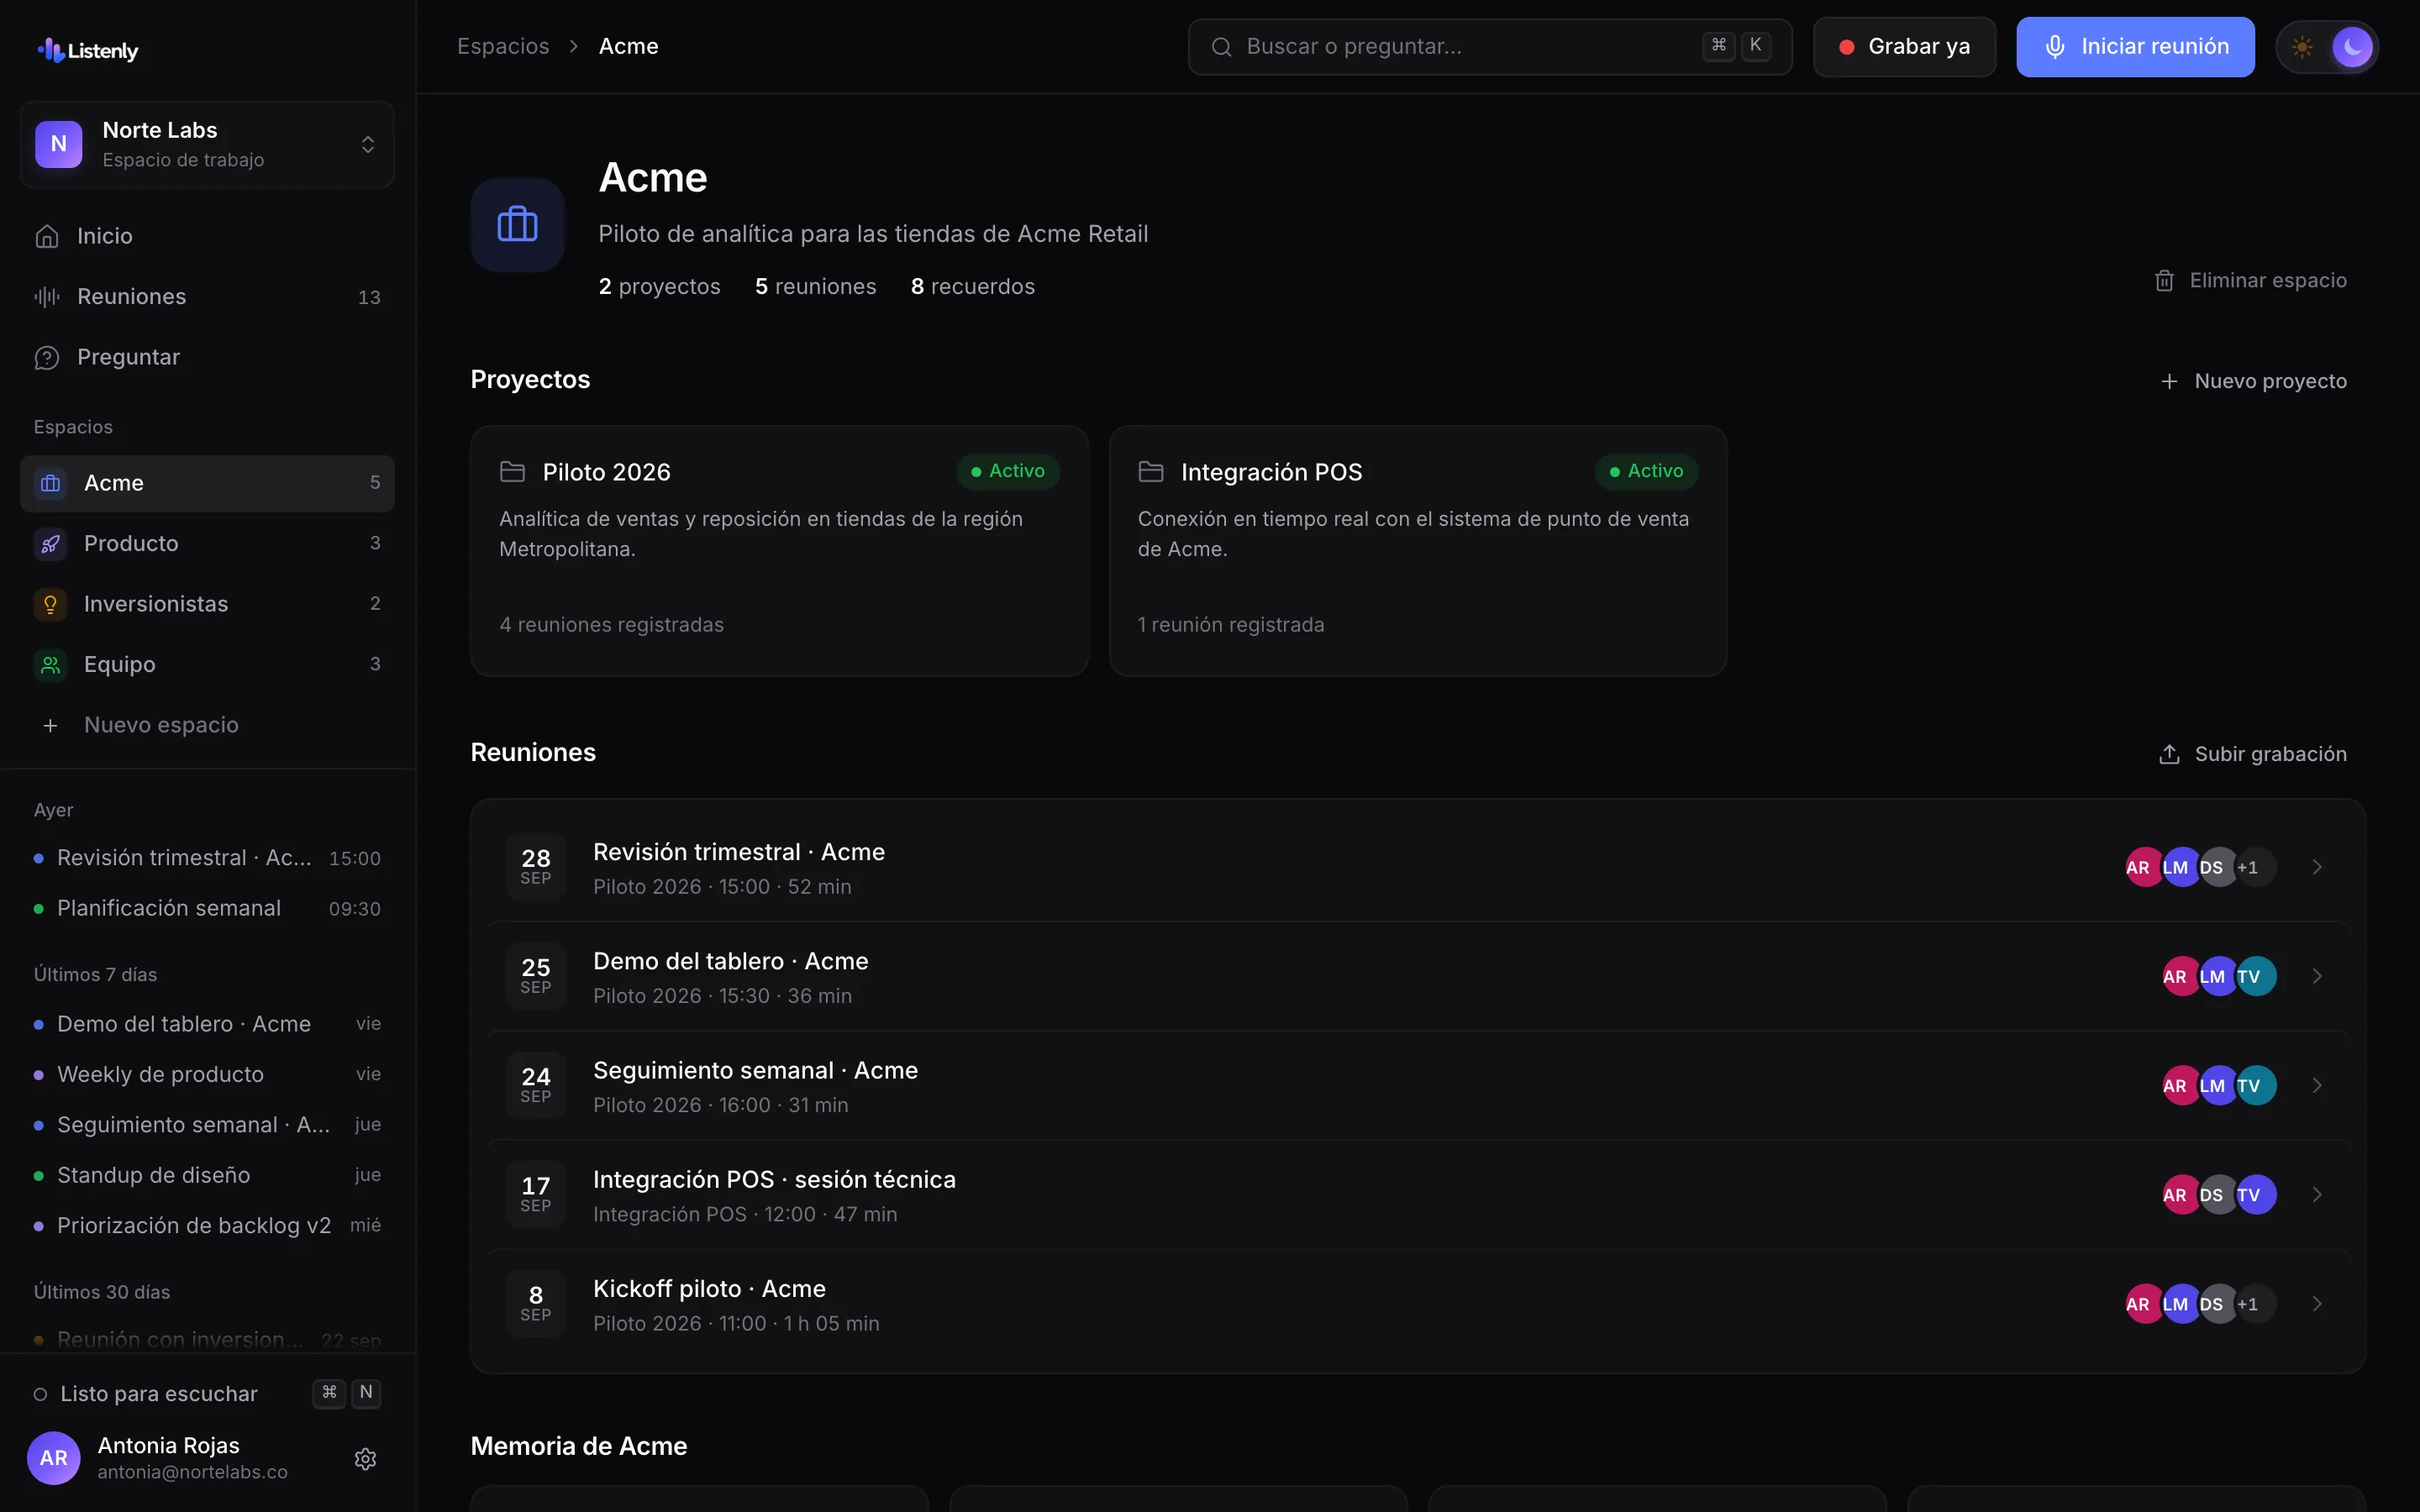Click the Iniciar reunión button
The width and height of the screenshot is (2420, 1512).
pyautogui.click(x=2135, y=47)
